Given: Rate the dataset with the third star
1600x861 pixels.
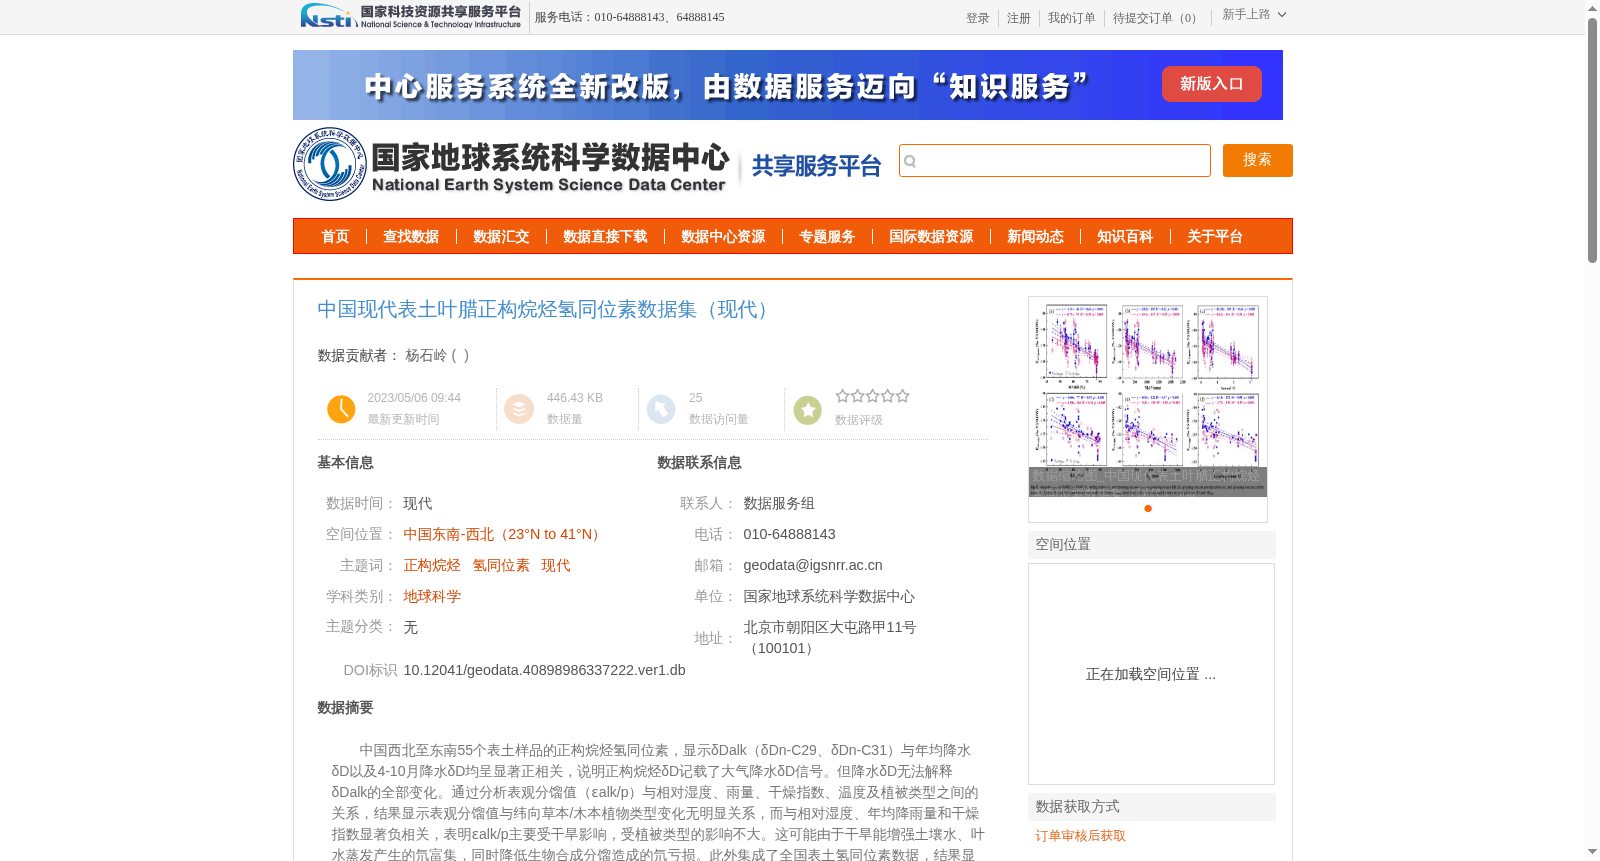Looking at the screenshot, I should point(872,396).
